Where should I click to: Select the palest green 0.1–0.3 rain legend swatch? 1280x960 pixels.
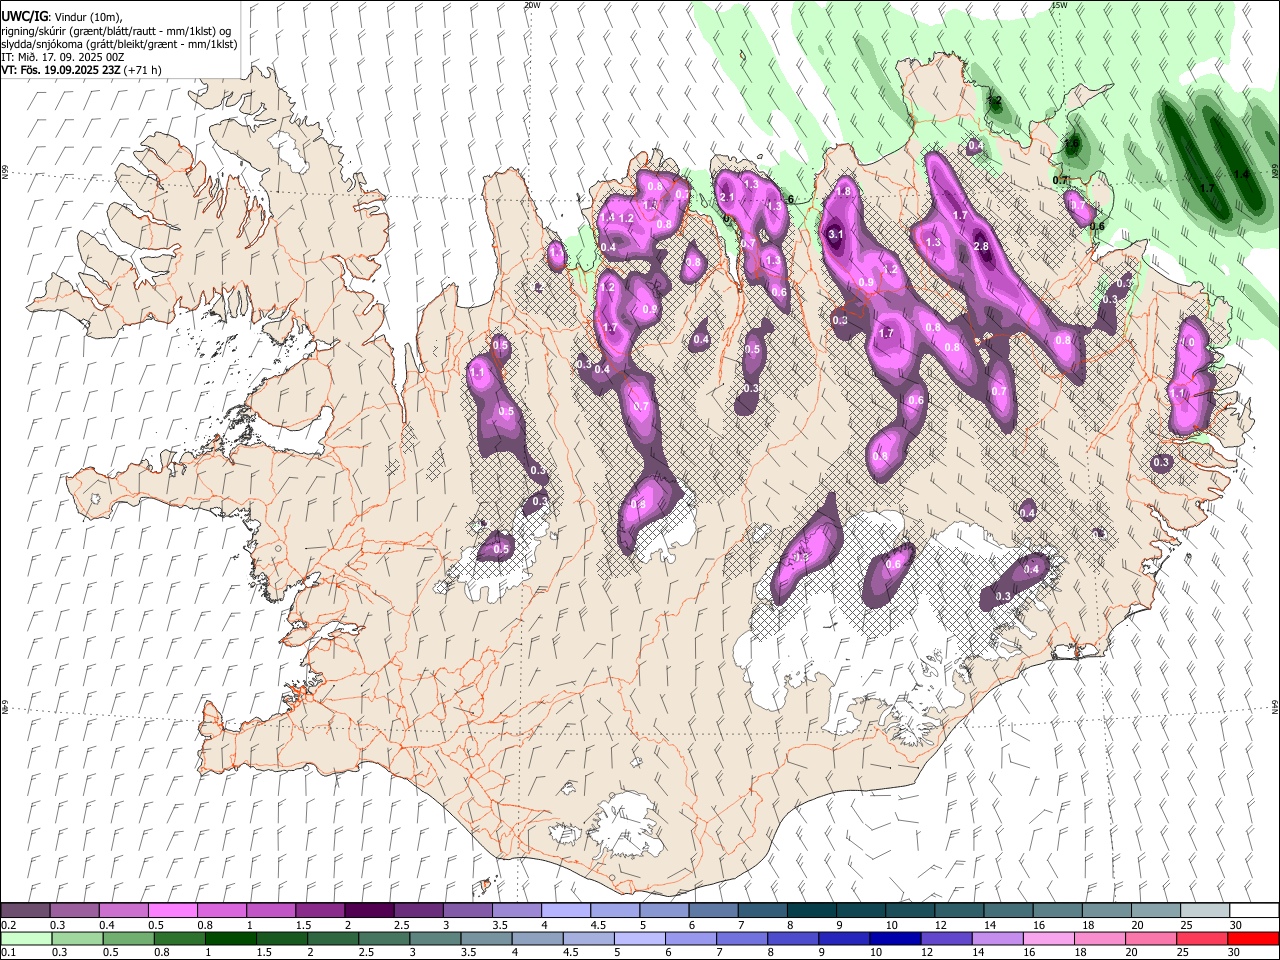pos(25,938)
